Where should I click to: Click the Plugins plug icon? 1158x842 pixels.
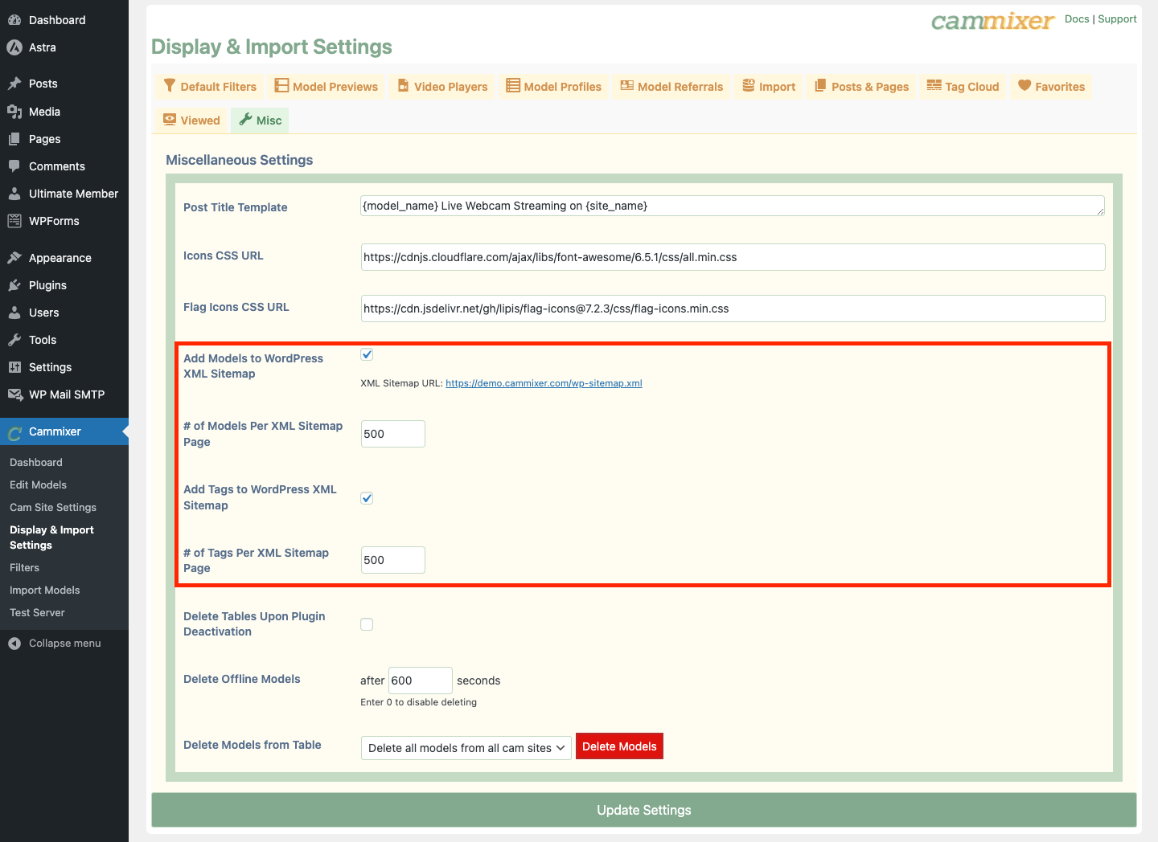(x=14, y=285)
